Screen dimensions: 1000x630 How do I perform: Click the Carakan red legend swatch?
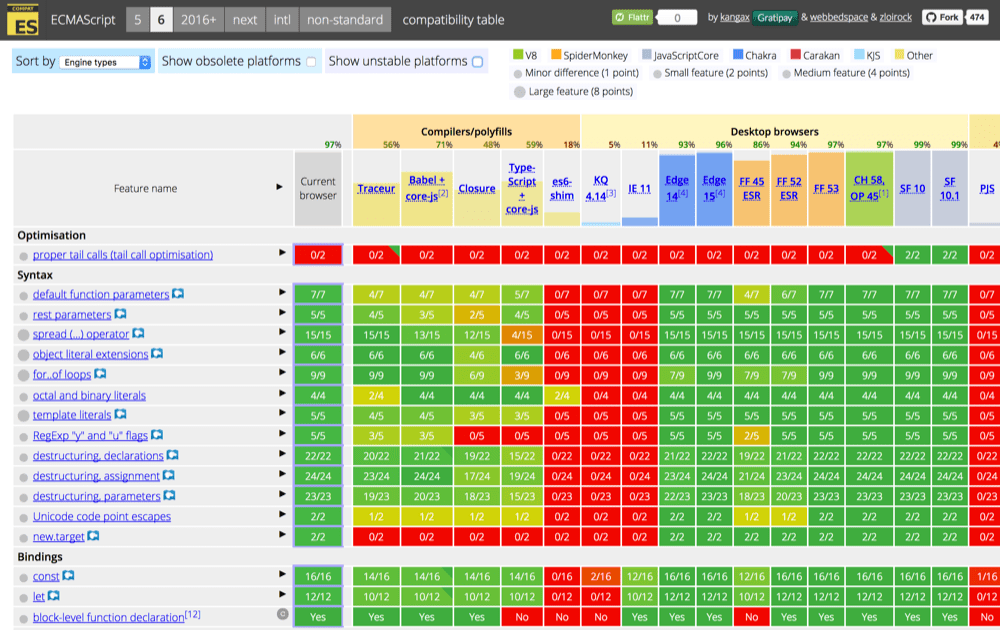coord(795,55)
